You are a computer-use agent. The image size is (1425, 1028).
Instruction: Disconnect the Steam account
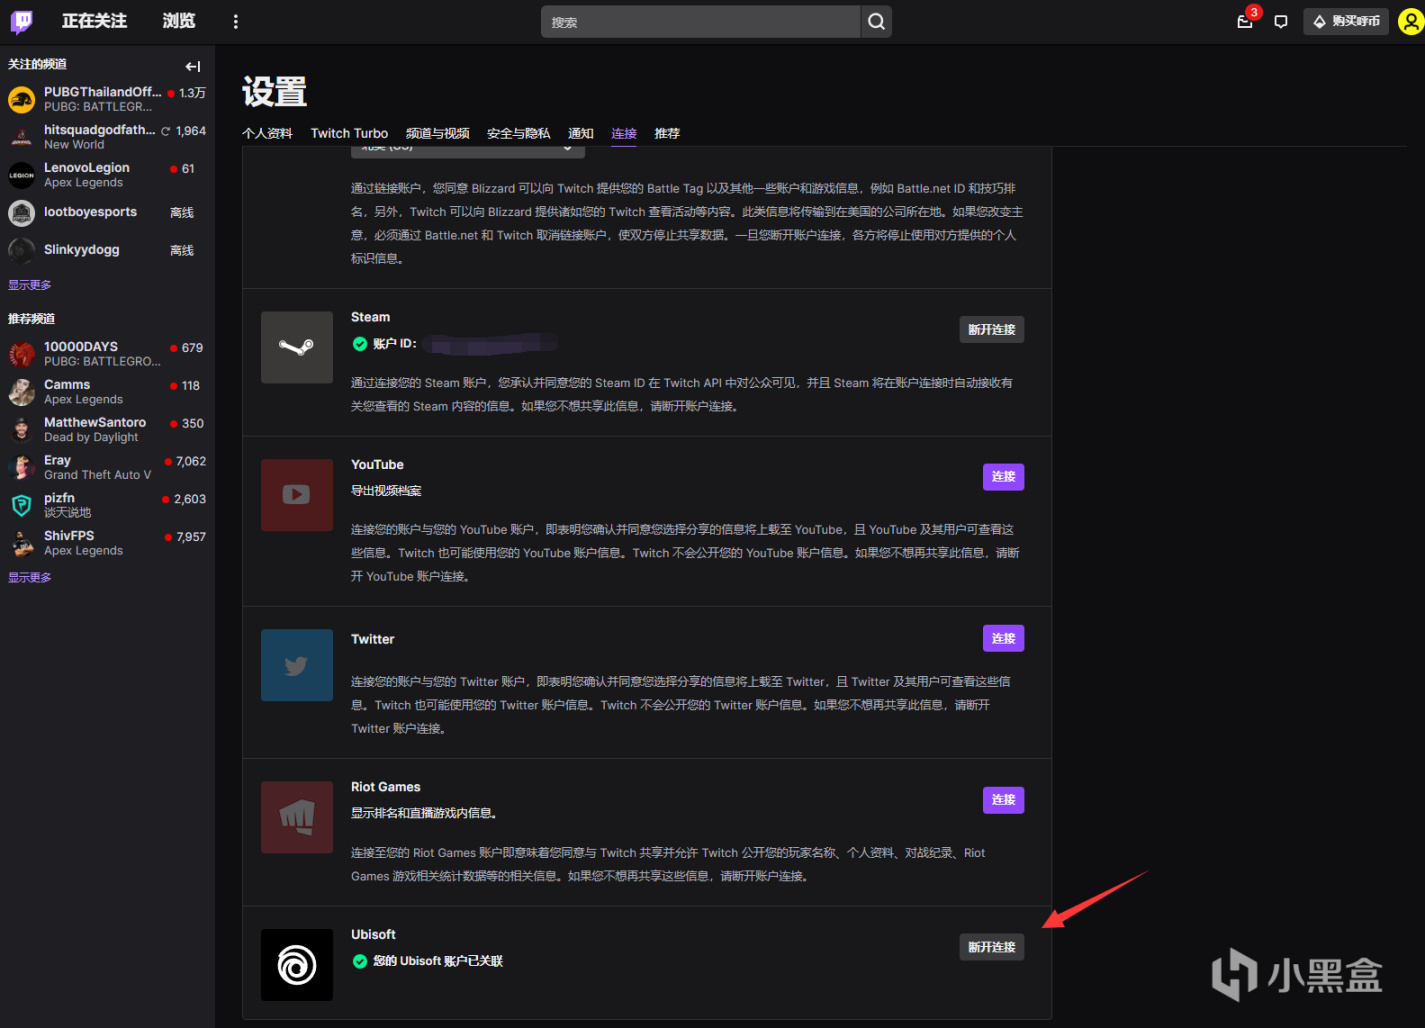991,330
